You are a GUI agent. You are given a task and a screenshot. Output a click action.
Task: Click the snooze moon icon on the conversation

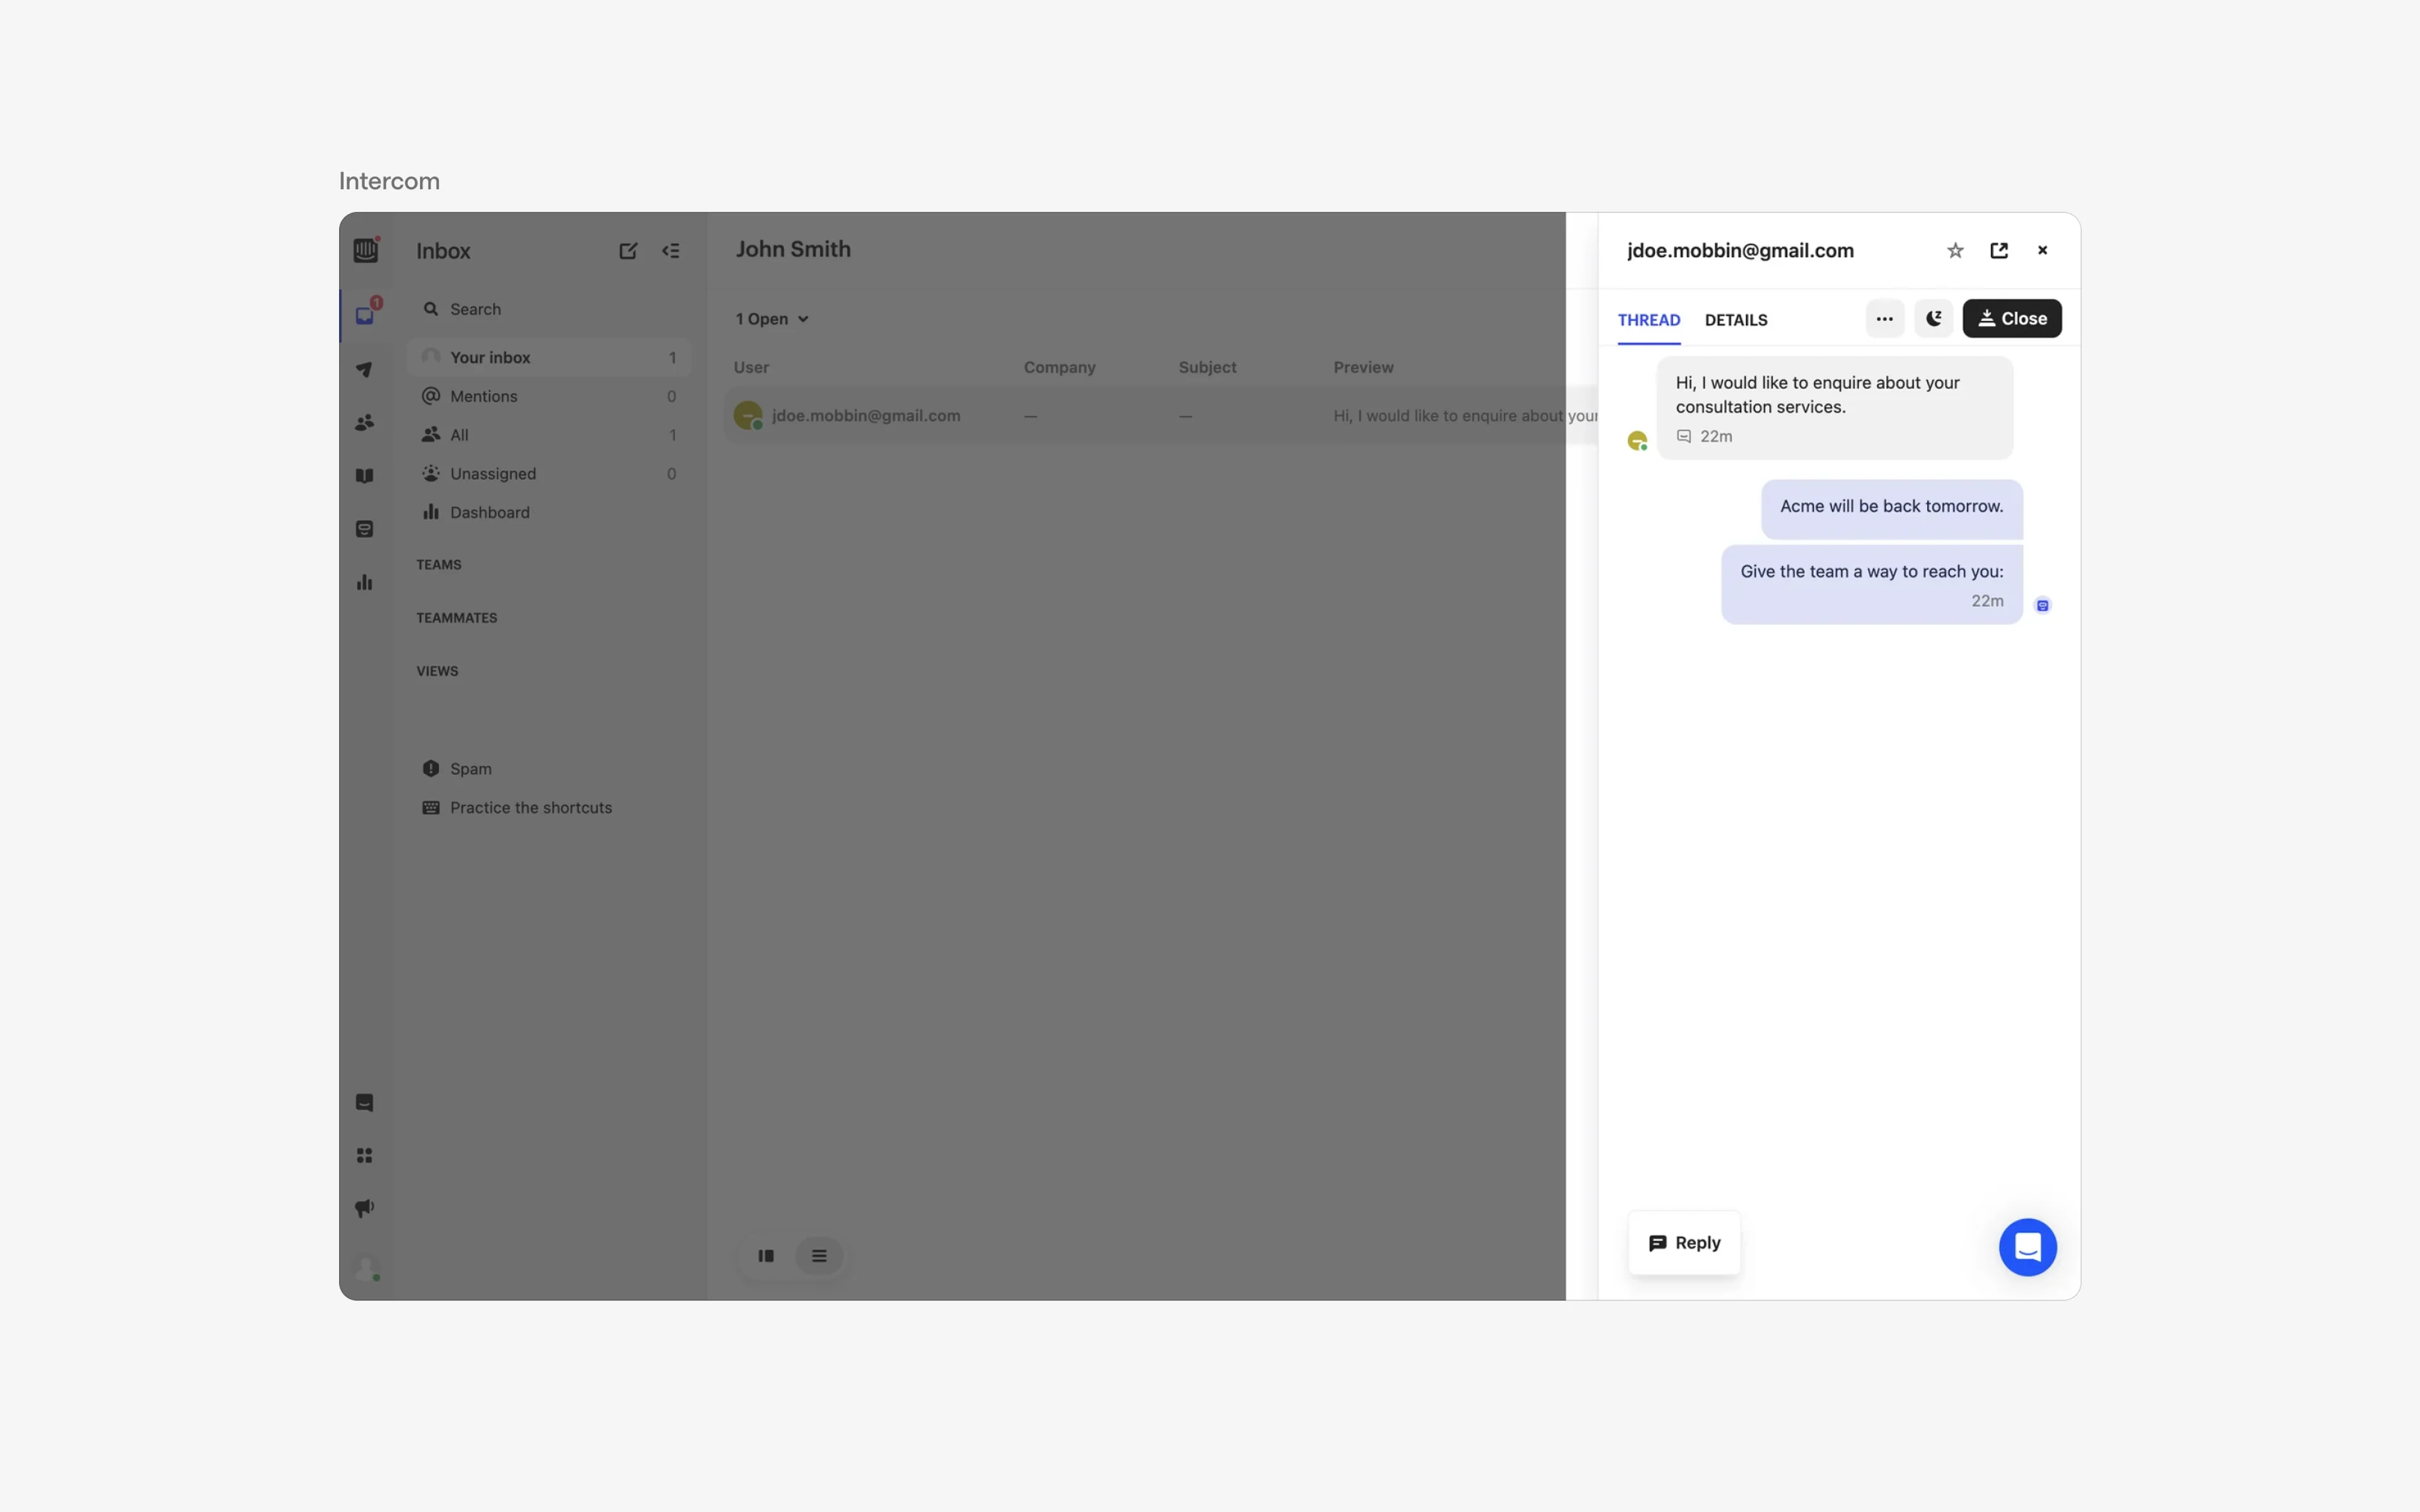point(1932,318)
